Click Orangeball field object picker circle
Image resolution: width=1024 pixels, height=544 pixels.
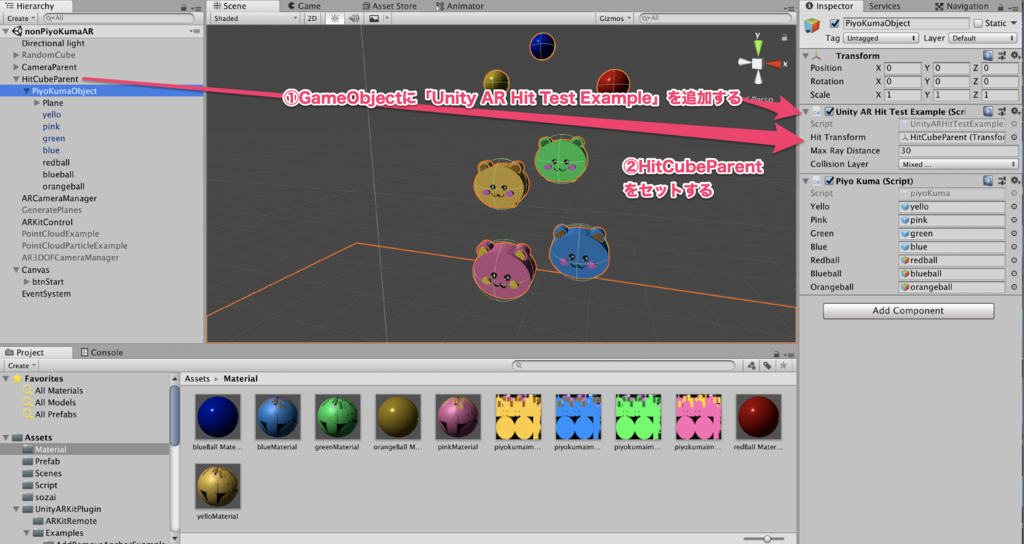1014,287
